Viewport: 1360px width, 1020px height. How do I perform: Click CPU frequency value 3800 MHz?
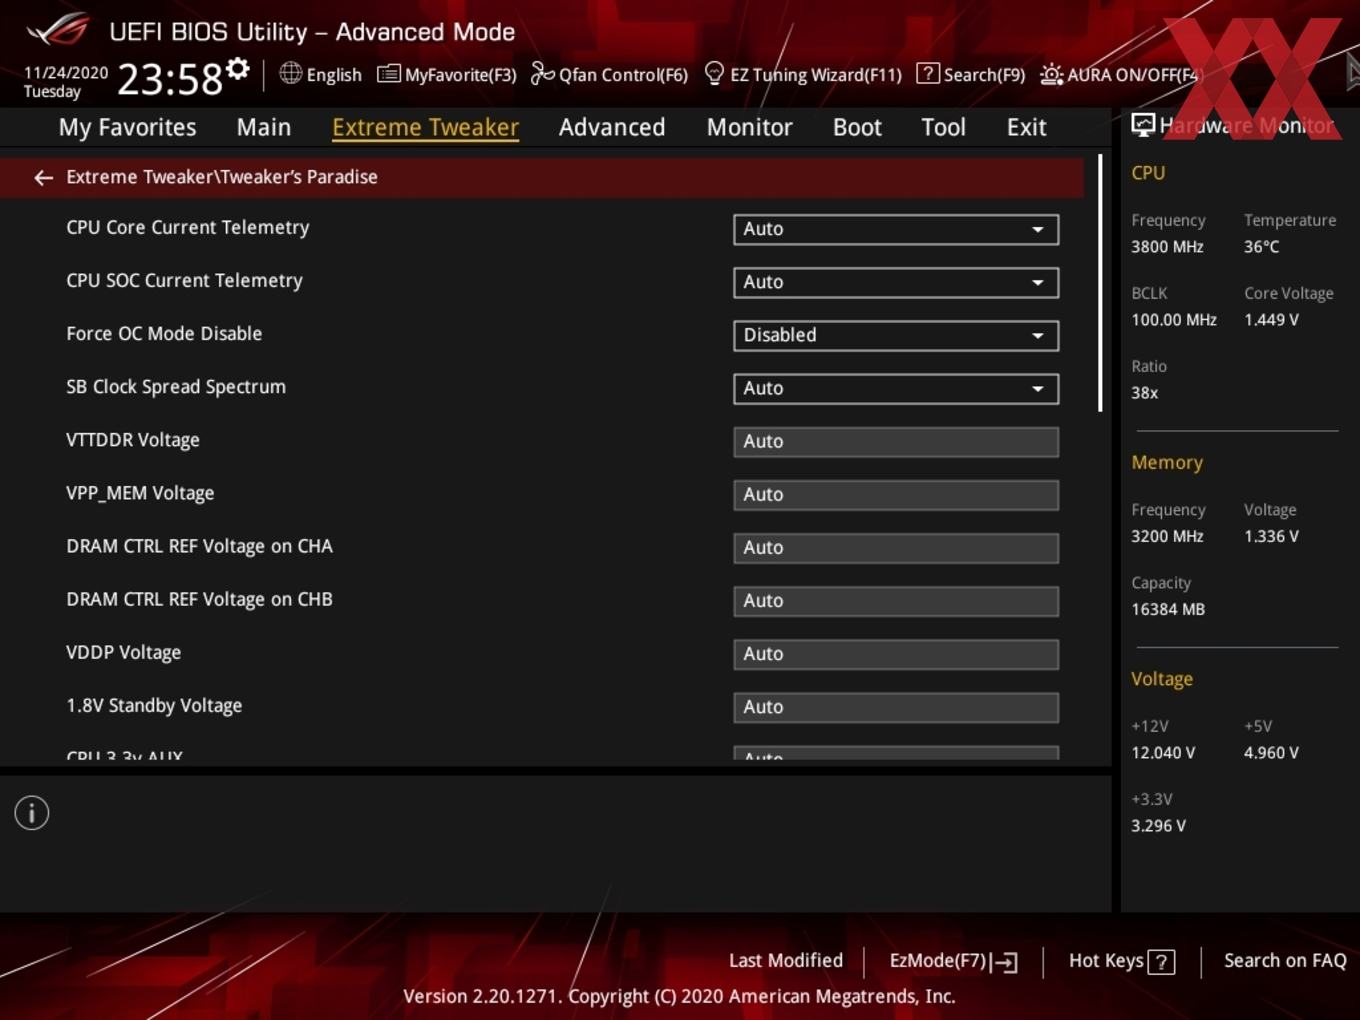coord(1167,247)
